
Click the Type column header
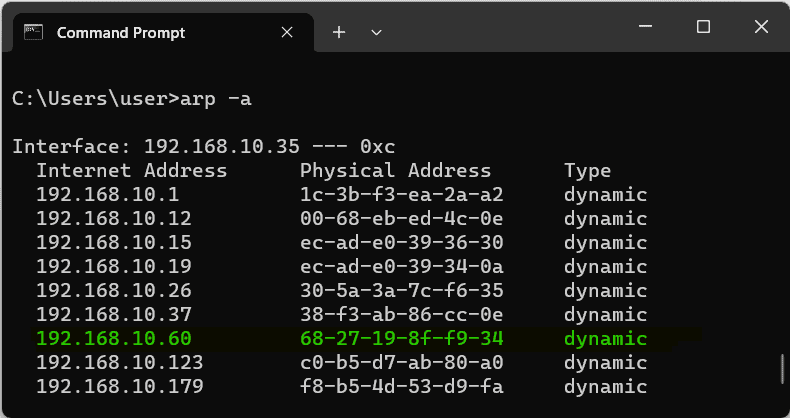587,170
